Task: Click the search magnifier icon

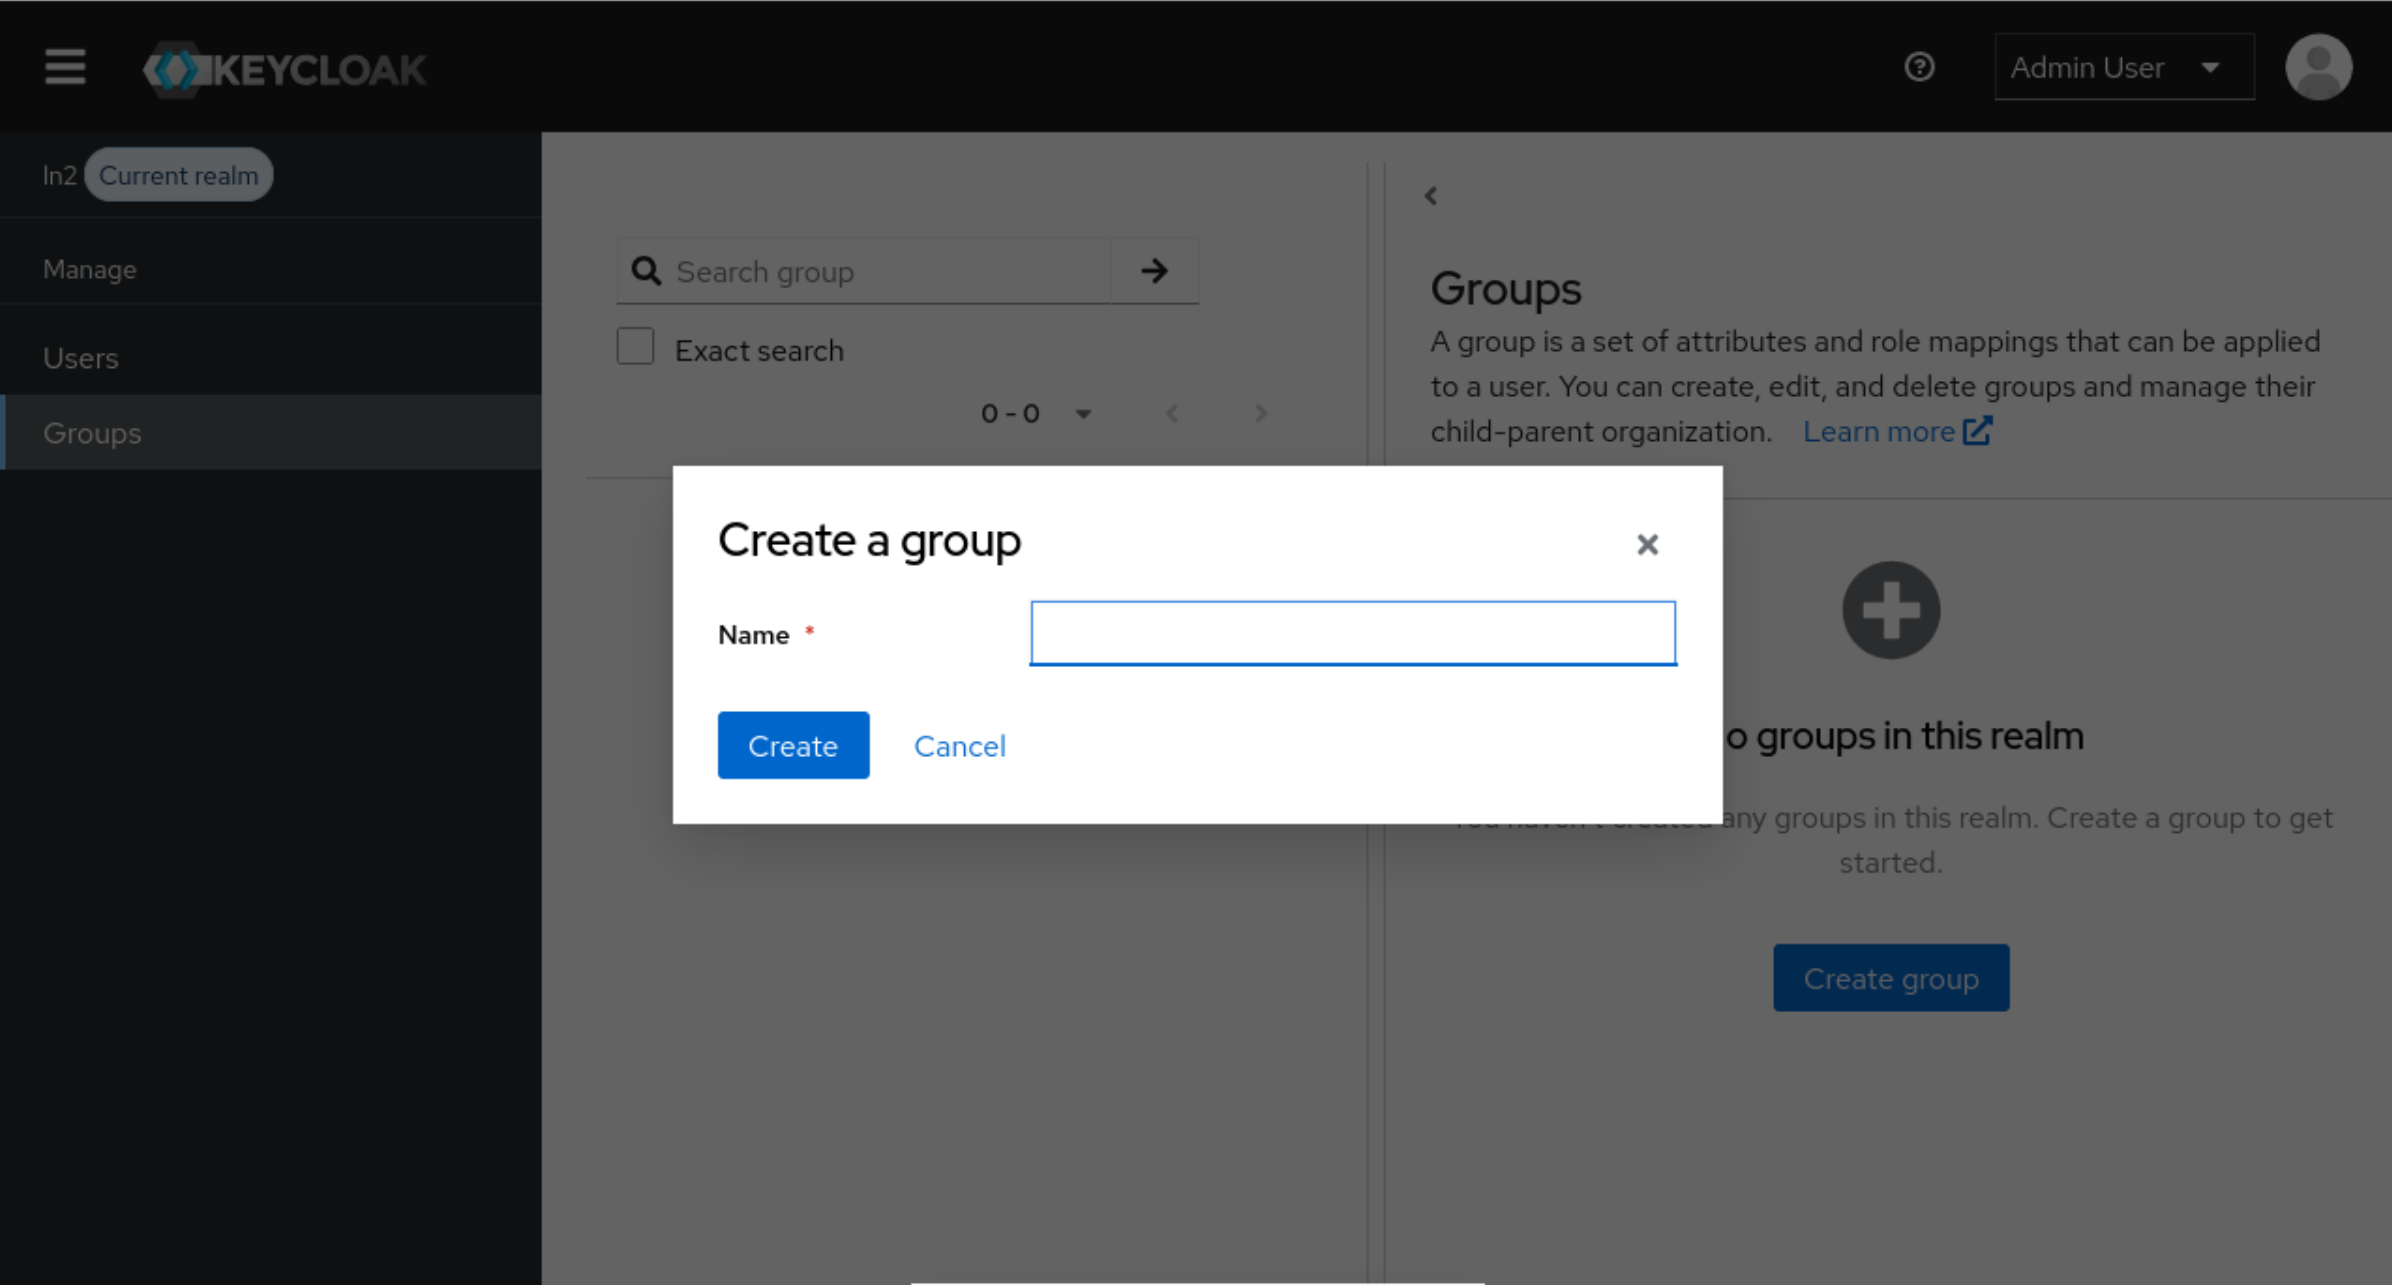Action: pyautogui.click(x=647, y=271)
